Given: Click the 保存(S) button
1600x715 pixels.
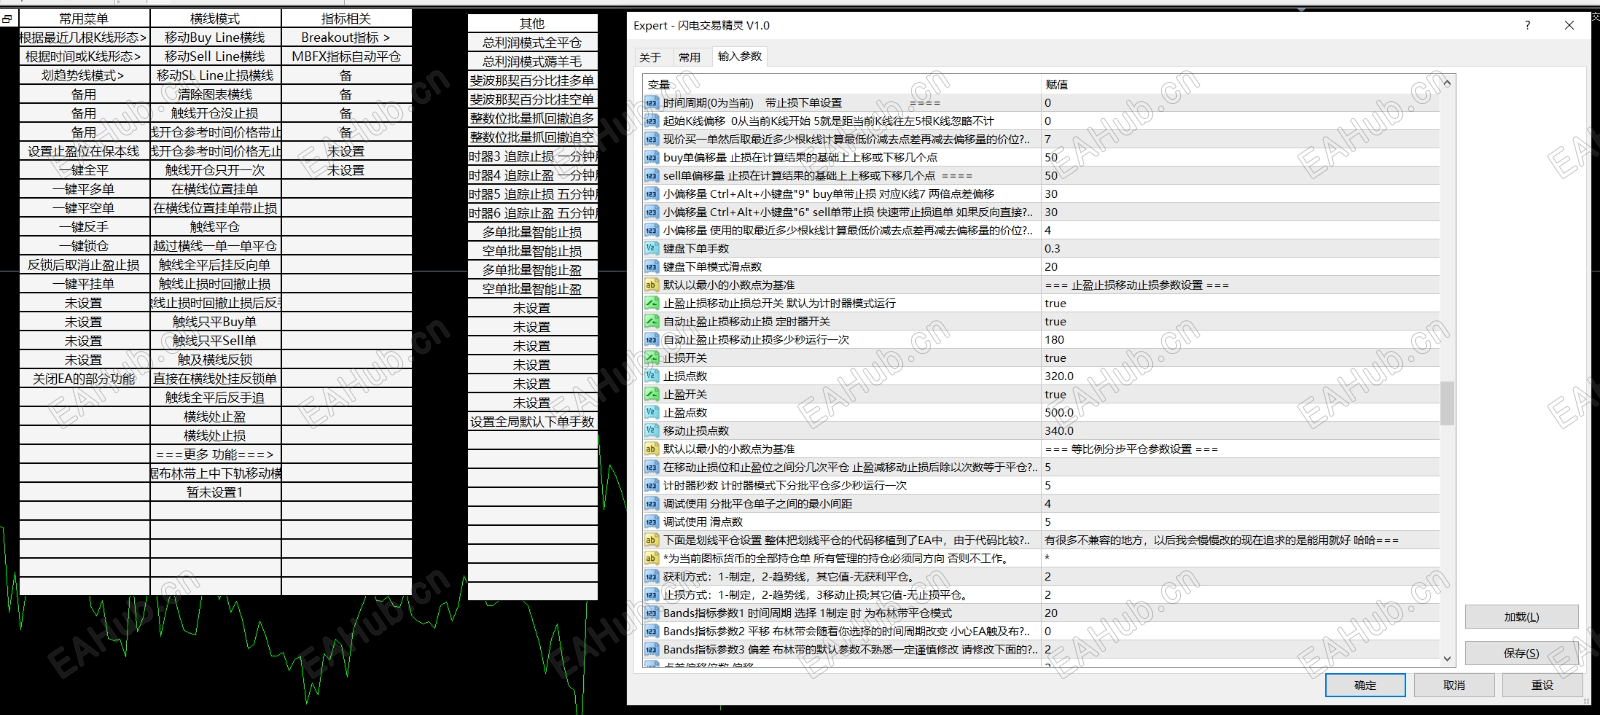Looking at the screenshot, I should pos(1522,653).
